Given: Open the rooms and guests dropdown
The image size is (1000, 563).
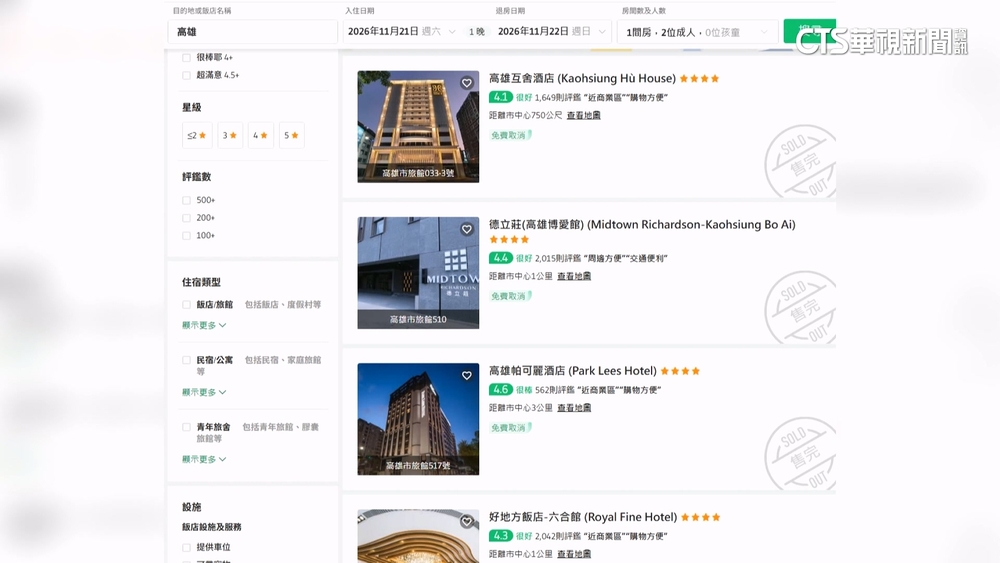Looking at the screenshot, I should point(697,32).
